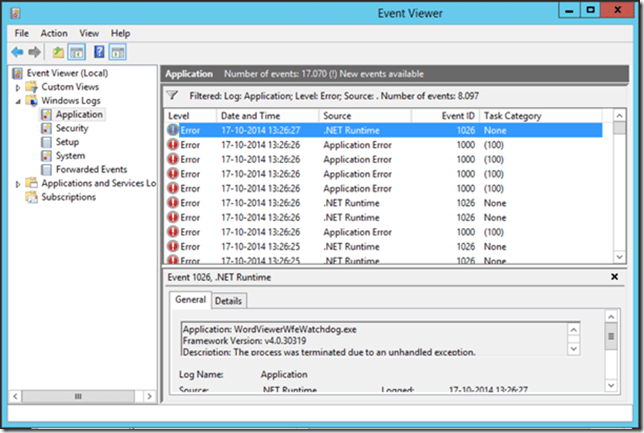Close the event preview pane
Viewport: 644px width, 433px height.
click(x=614, y=276)
